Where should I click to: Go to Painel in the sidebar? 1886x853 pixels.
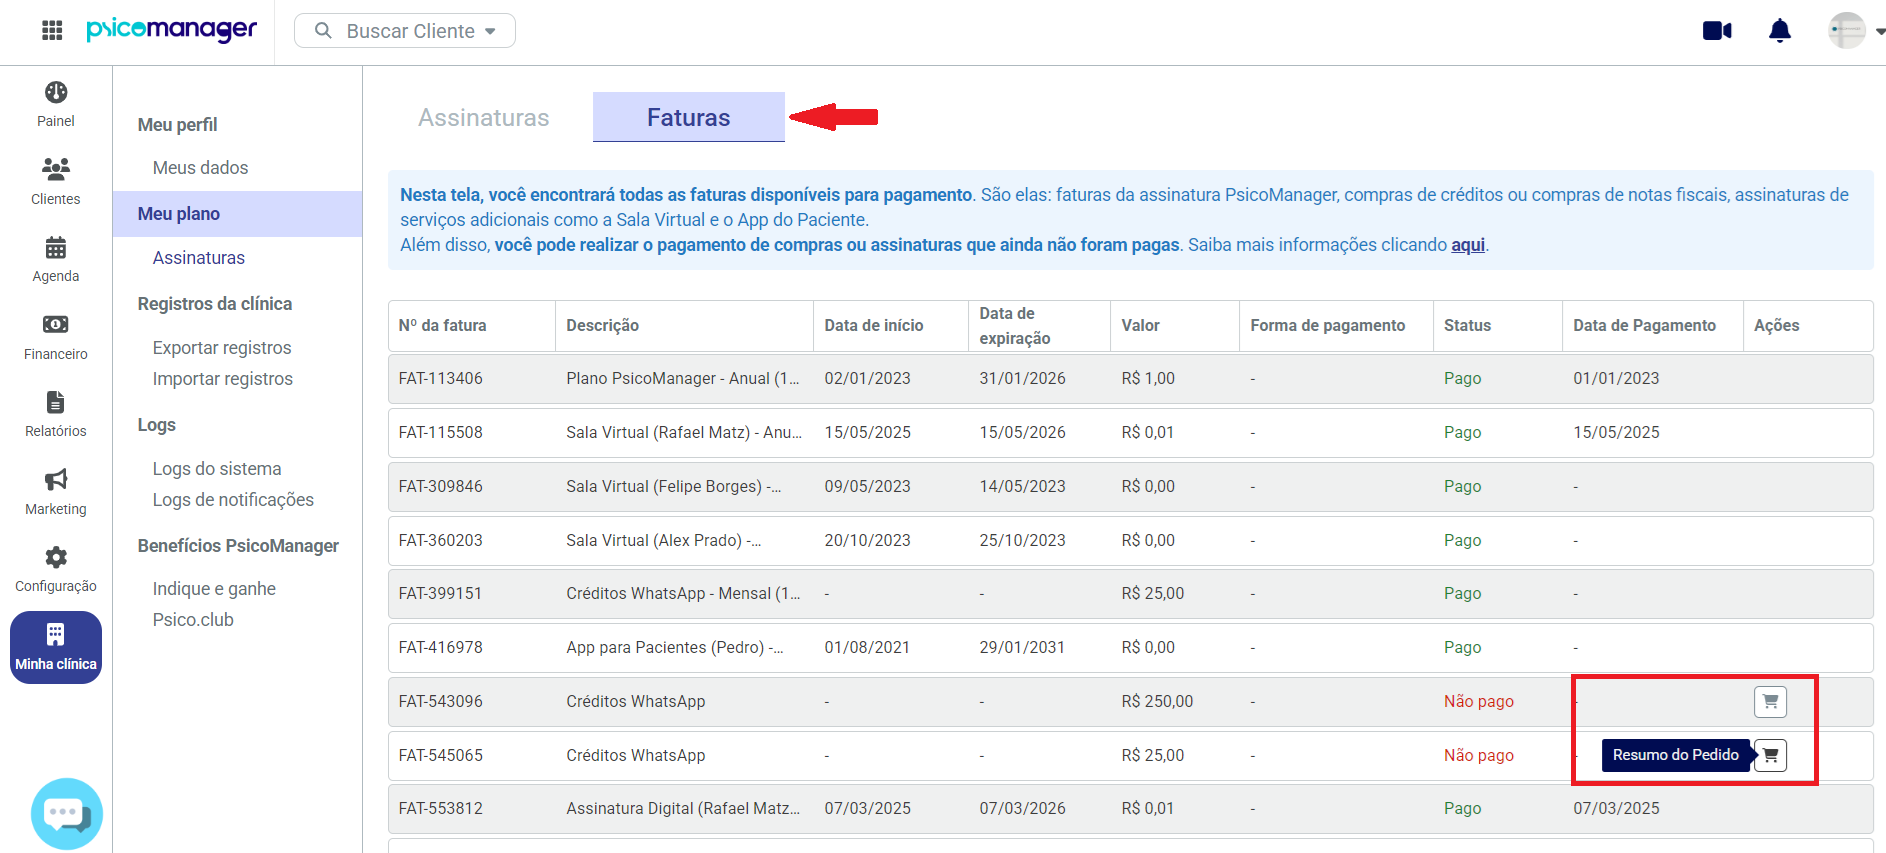56,104
